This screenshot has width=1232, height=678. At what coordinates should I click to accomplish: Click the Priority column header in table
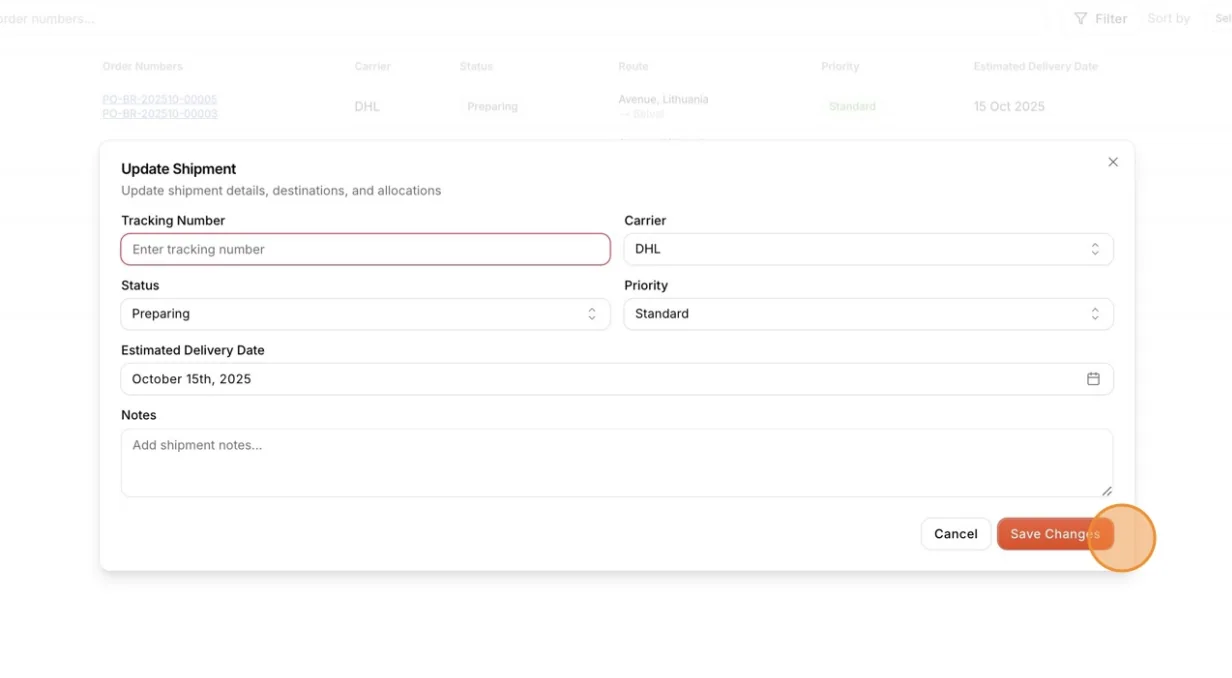coord(840,66)
